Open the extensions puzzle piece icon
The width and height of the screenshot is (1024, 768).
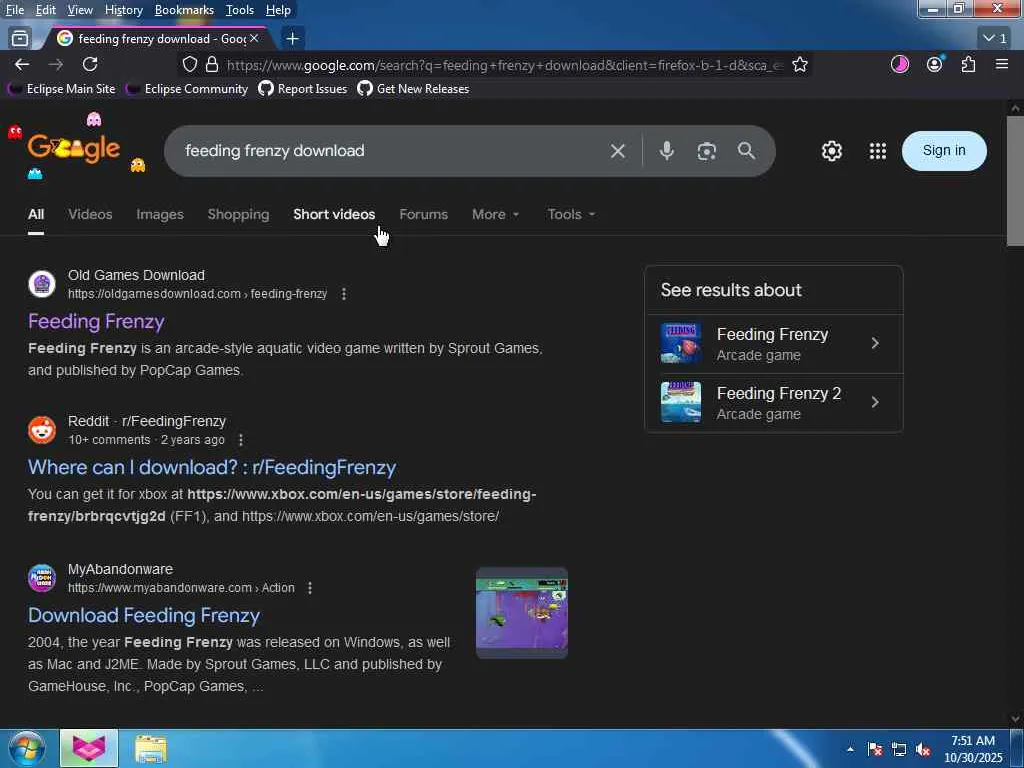tap(968, 64)
